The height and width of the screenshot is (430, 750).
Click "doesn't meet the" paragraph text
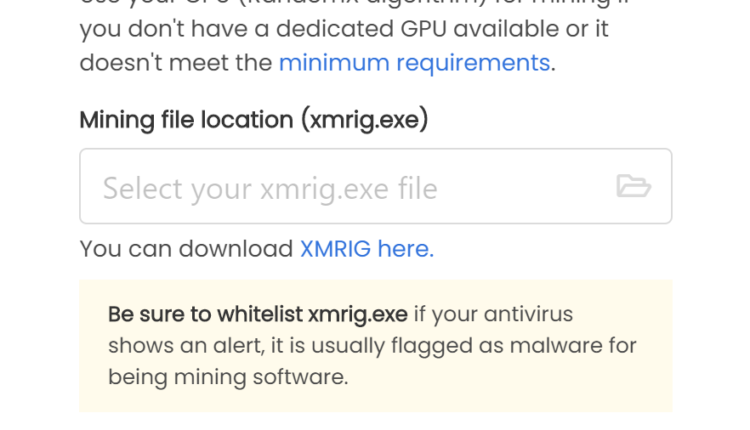point(175,63)
